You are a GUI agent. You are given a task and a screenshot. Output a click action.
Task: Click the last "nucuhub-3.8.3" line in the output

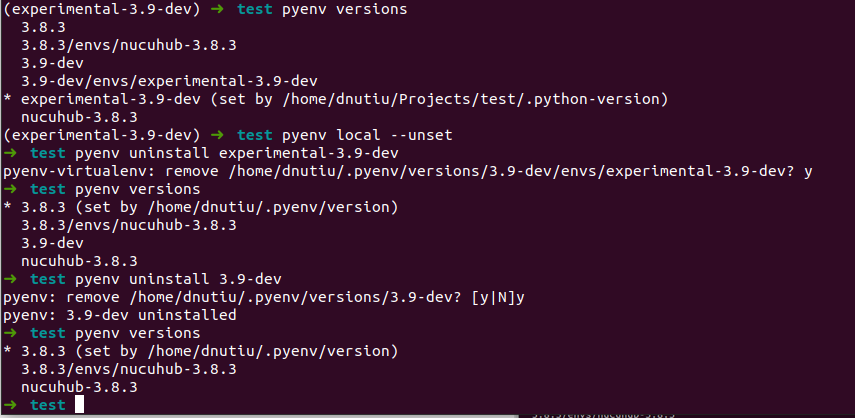[x=79, y=387]
